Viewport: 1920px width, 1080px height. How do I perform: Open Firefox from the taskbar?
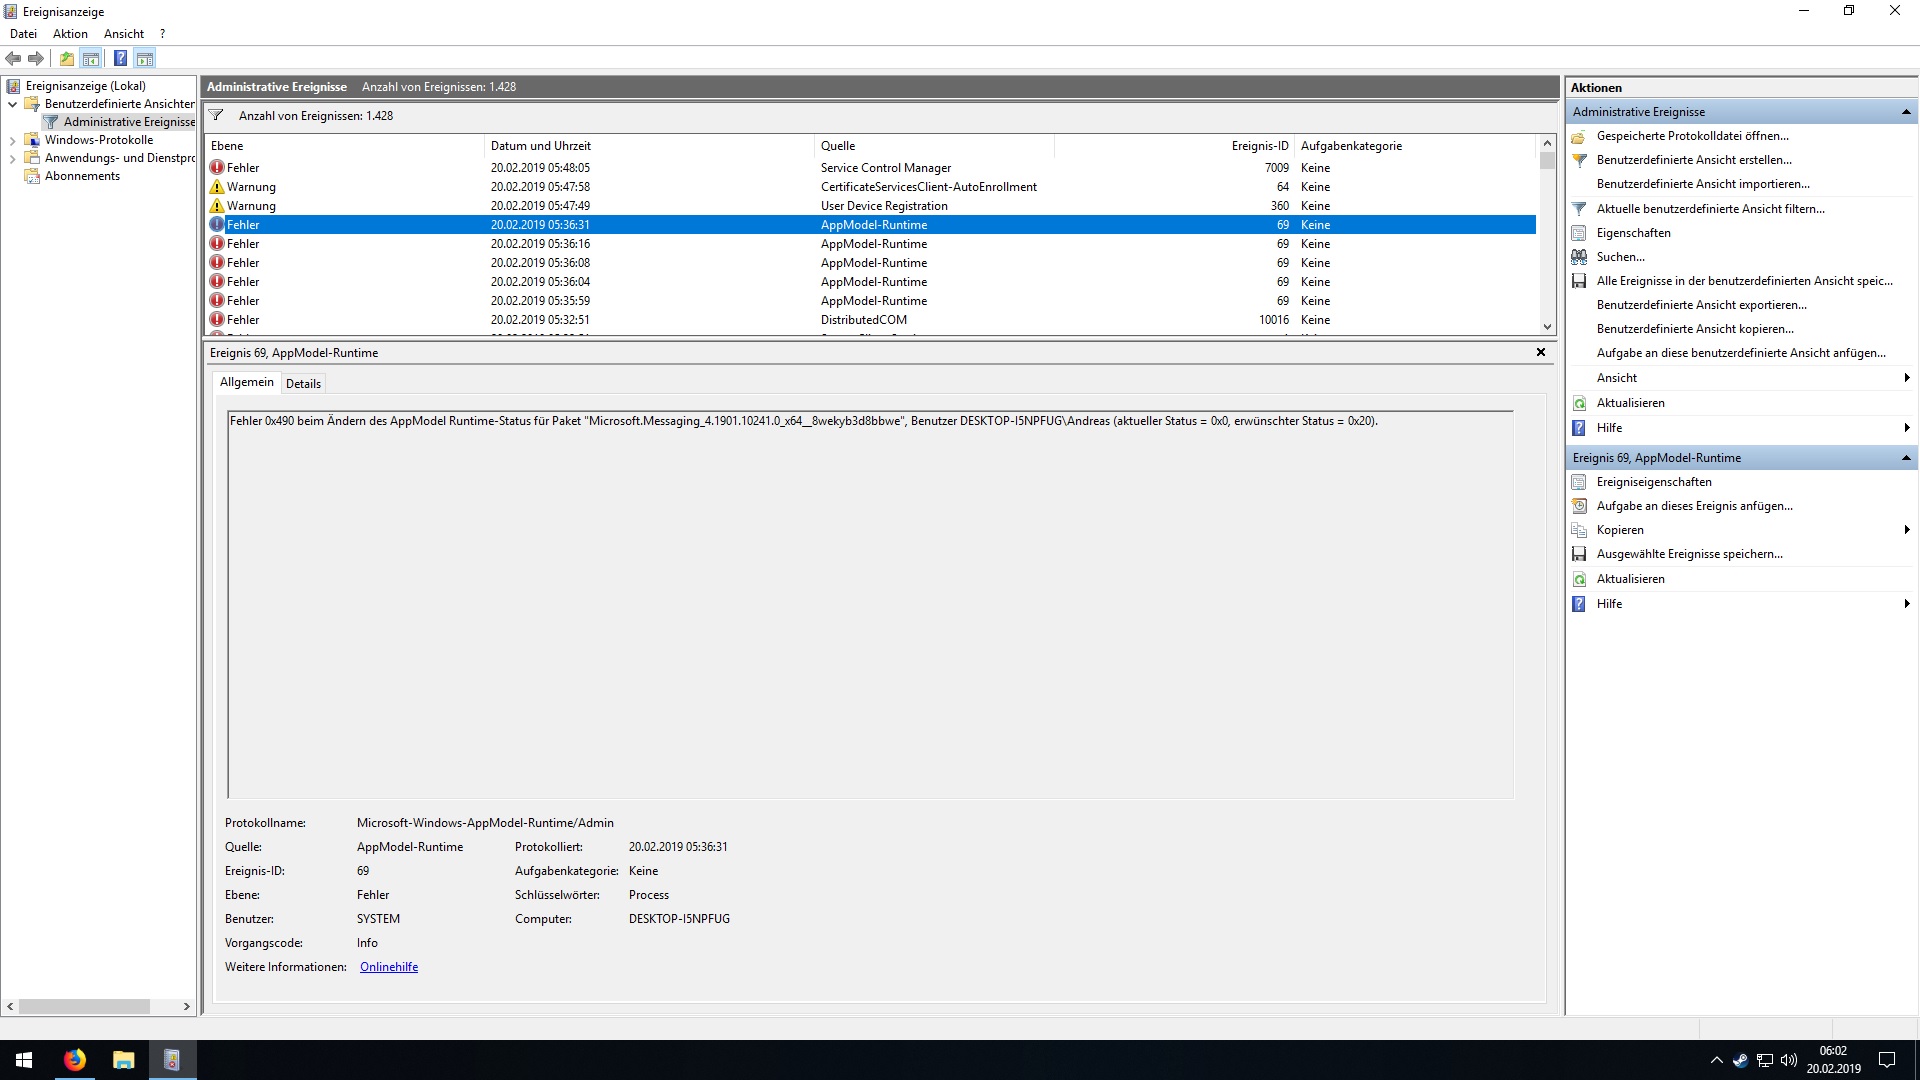pyautogui.click(x=75, y=1060)
